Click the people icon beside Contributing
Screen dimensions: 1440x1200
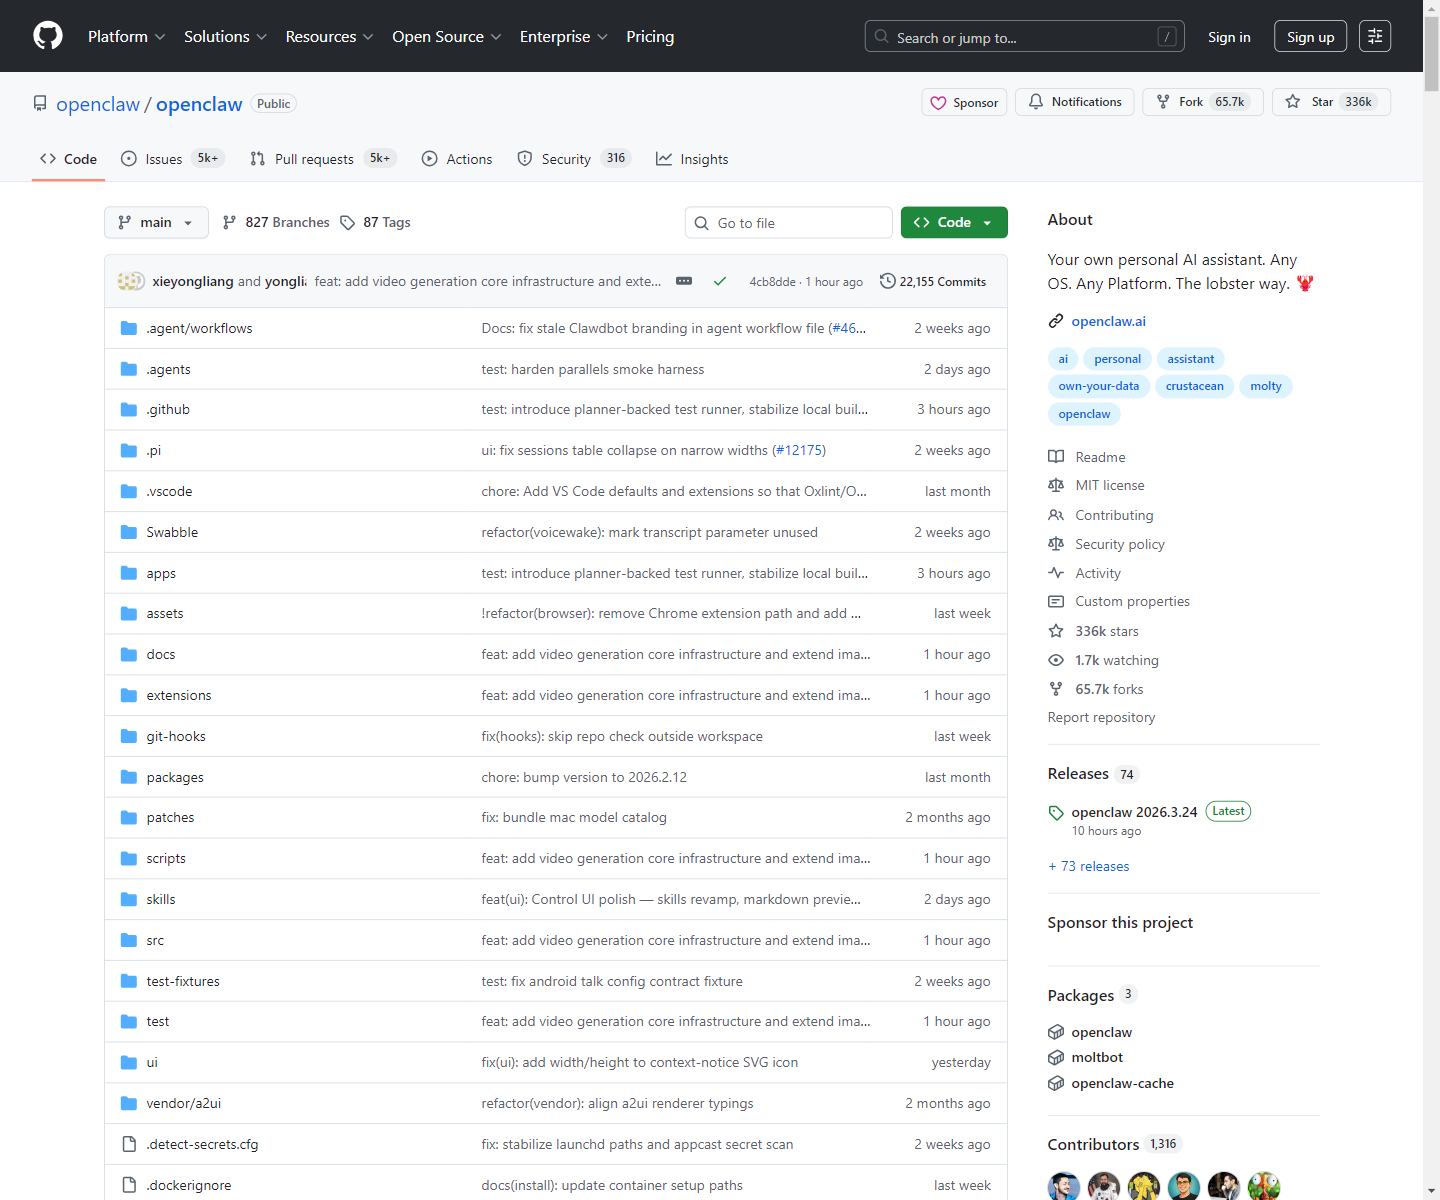1055,515
